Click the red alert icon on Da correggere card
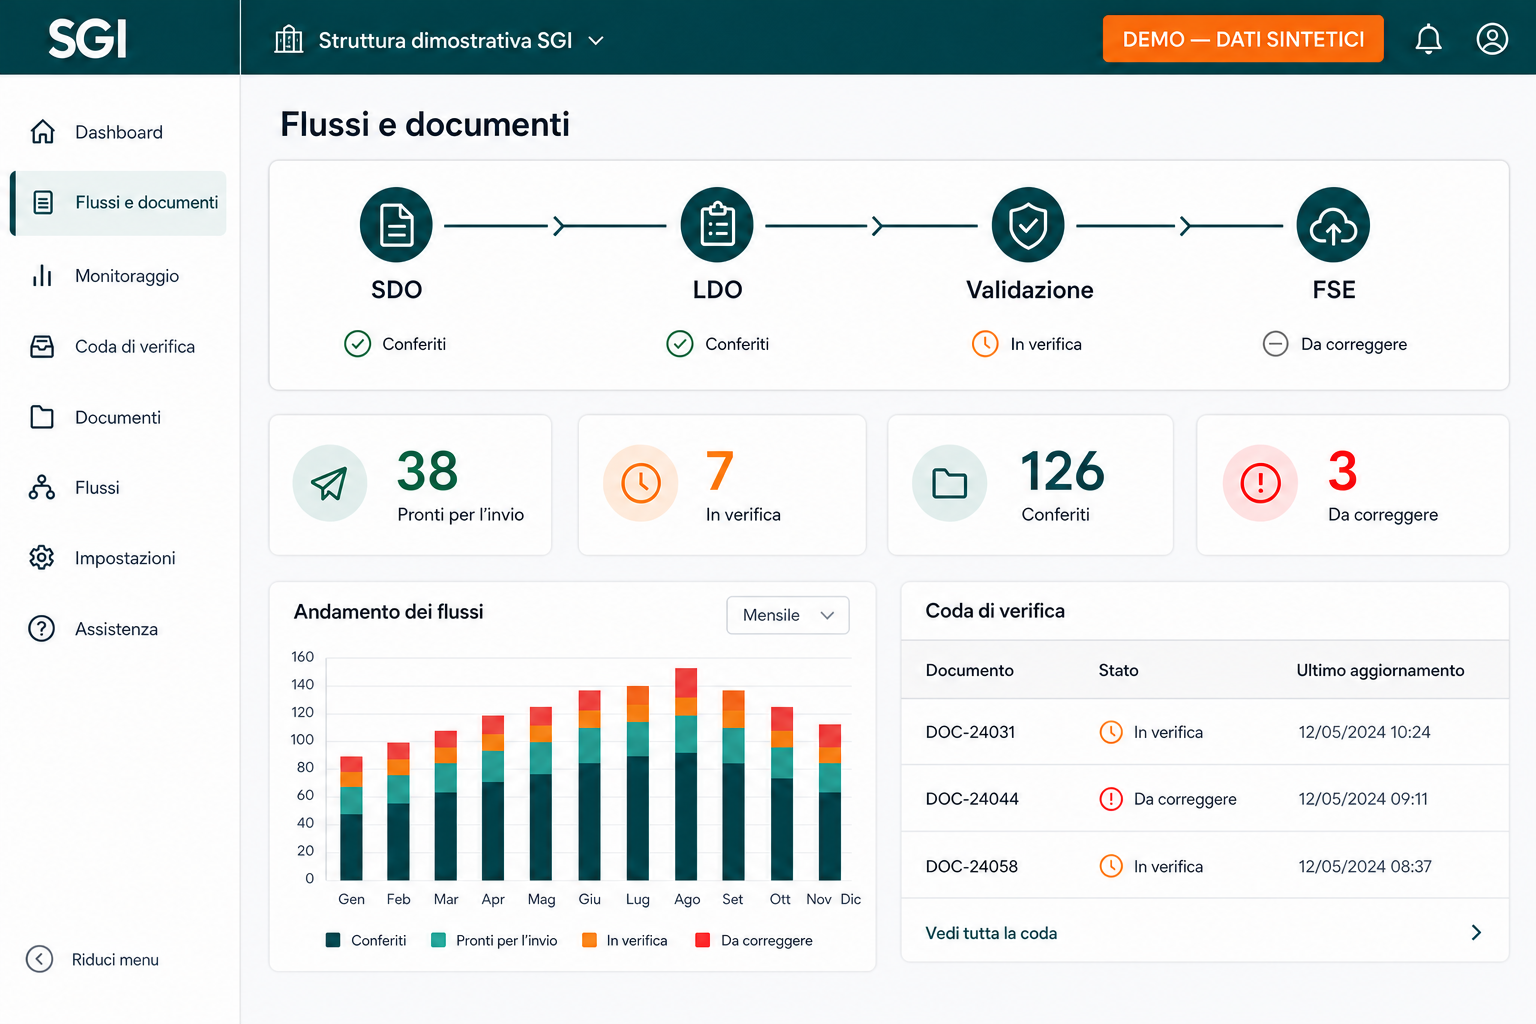 click(1260, 483)
